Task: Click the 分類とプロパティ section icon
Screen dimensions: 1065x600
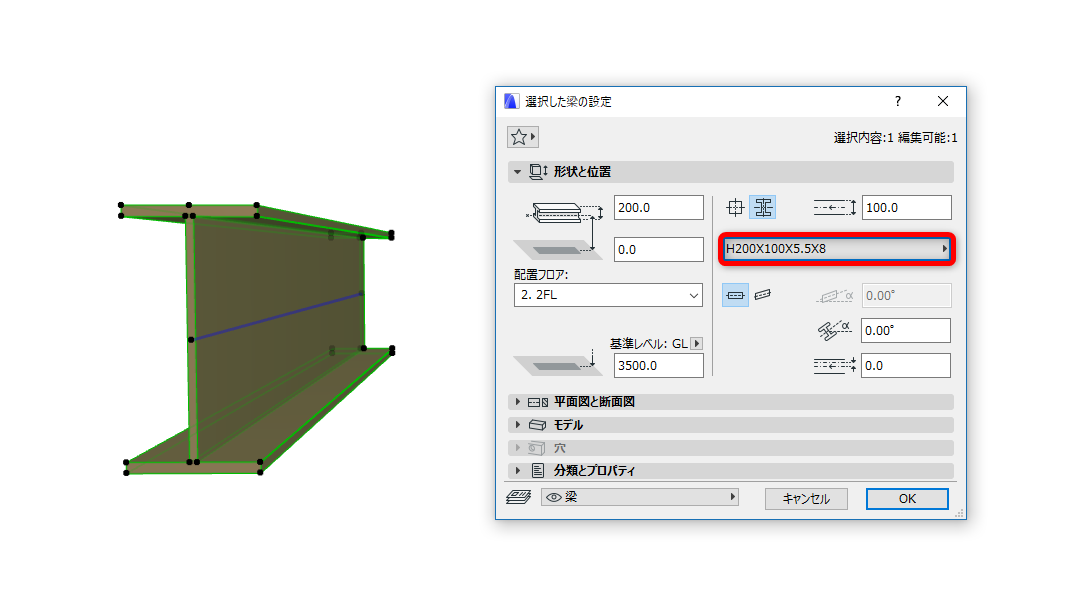Action: (x=538, y=470)
